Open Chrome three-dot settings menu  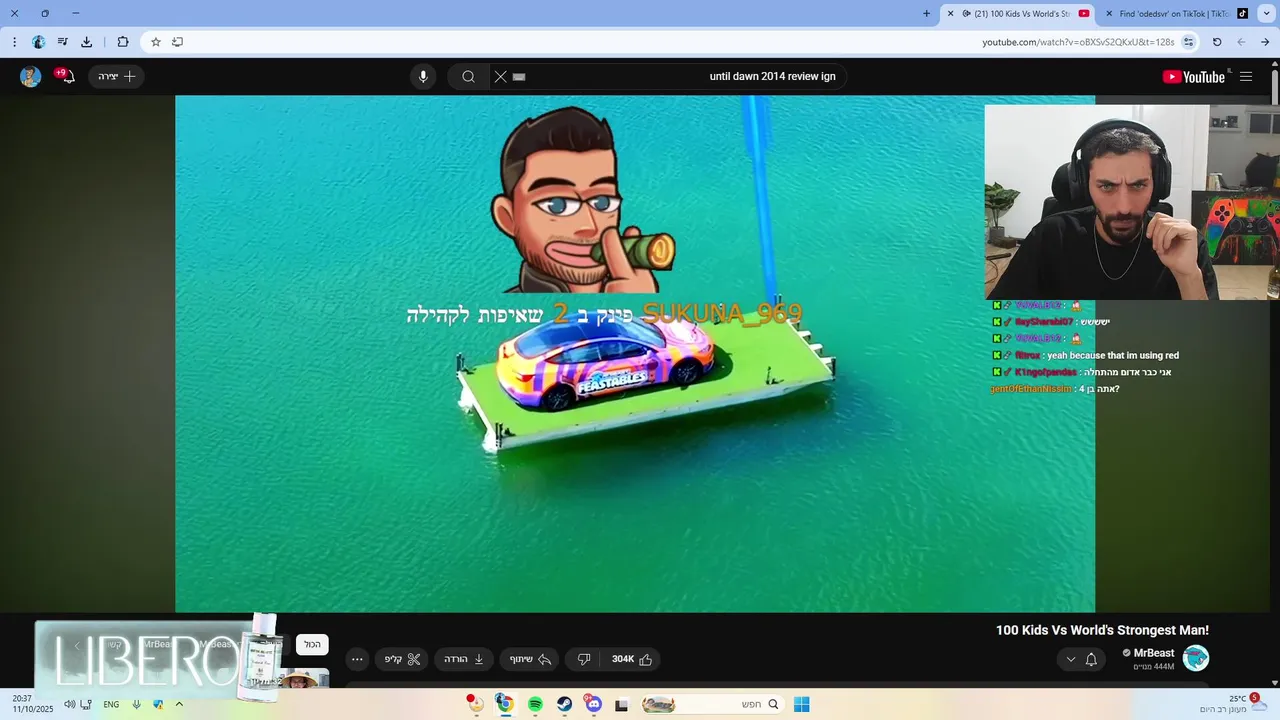click(14, 42)
